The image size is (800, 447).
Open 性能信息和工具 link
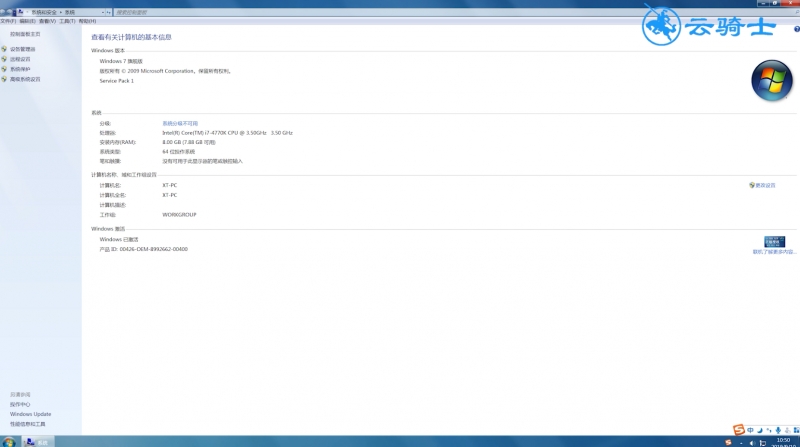28,424
